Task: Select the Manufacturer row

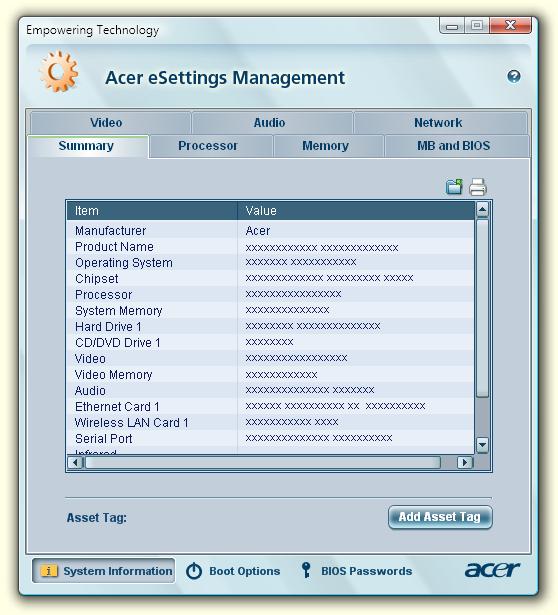Action: coord(270,231)
